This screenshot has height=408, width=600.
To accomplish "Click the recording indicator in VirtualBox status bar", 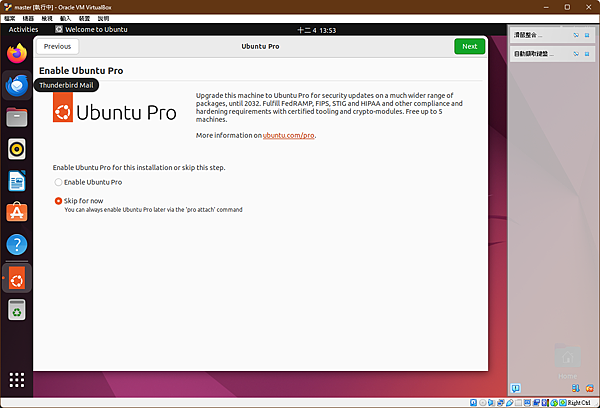I will coord(536,403).
